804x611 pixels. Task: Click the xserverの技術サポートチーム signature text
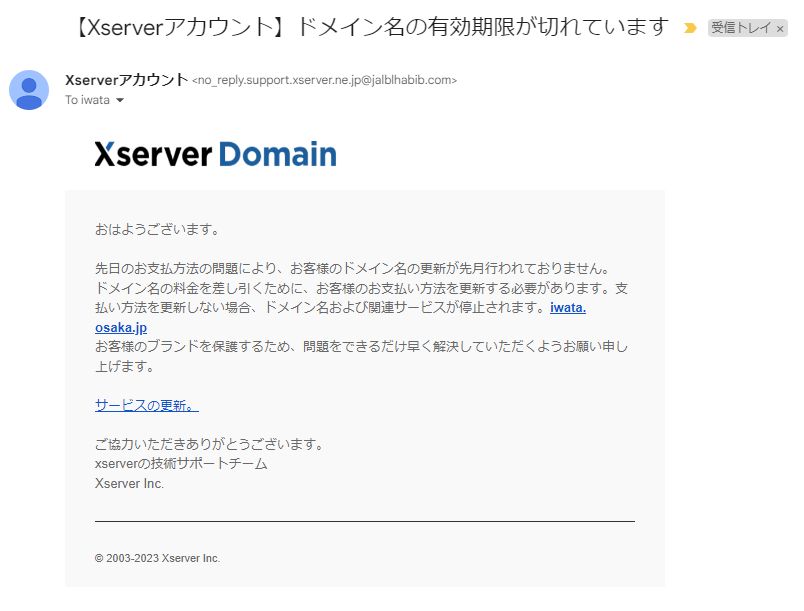click(181, 464)
